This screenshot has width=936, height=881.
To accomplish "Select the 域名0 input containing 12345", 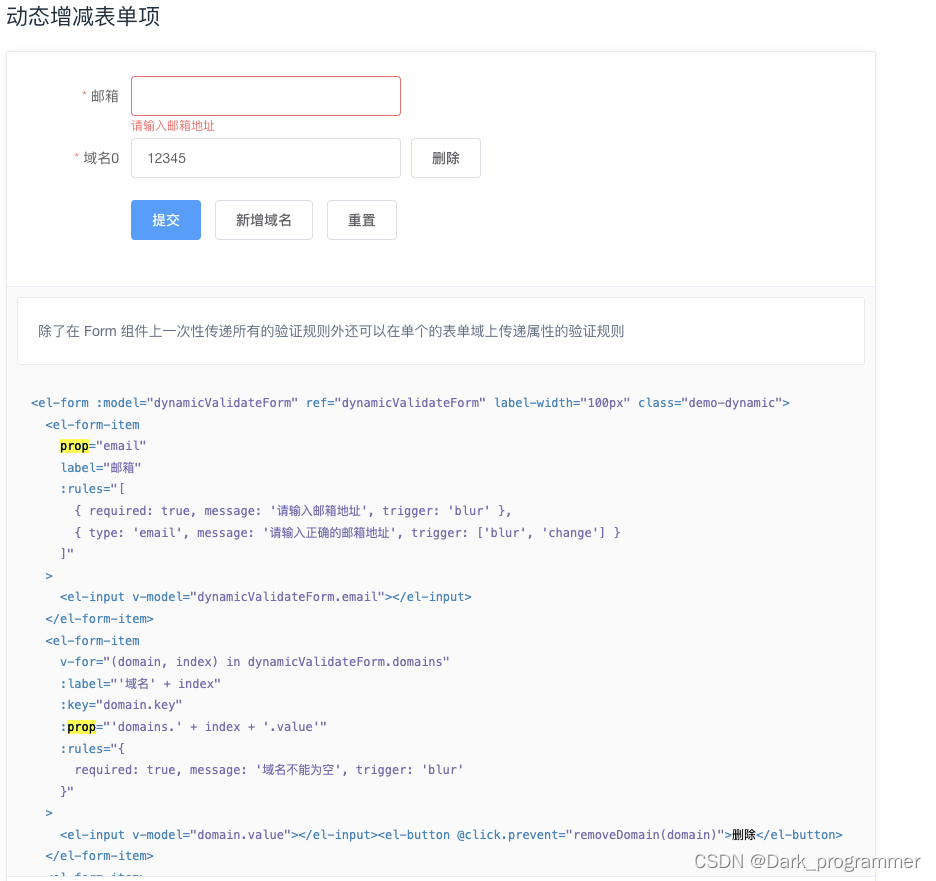I will click(265, 157).
